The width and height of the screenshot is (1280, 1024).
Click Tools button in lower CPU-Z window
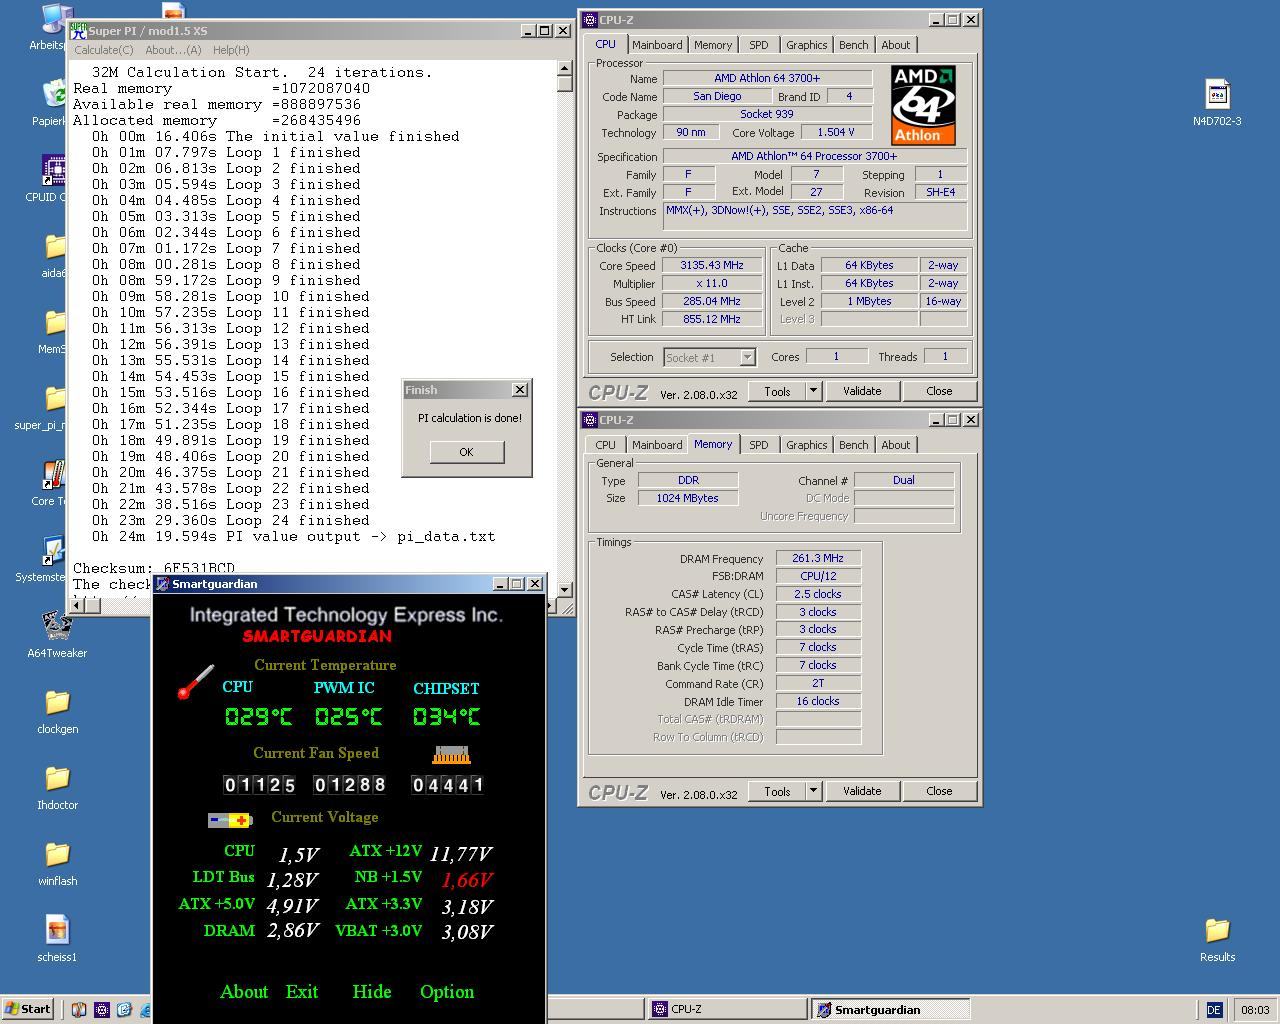tap(777, 791)
